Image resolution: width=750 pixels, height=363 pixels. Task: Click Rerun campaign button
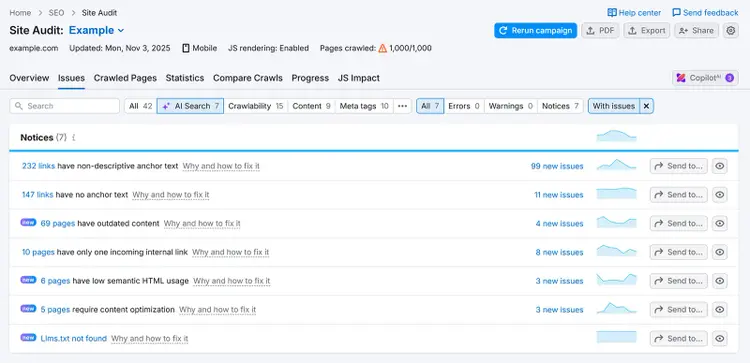[535, 31]
